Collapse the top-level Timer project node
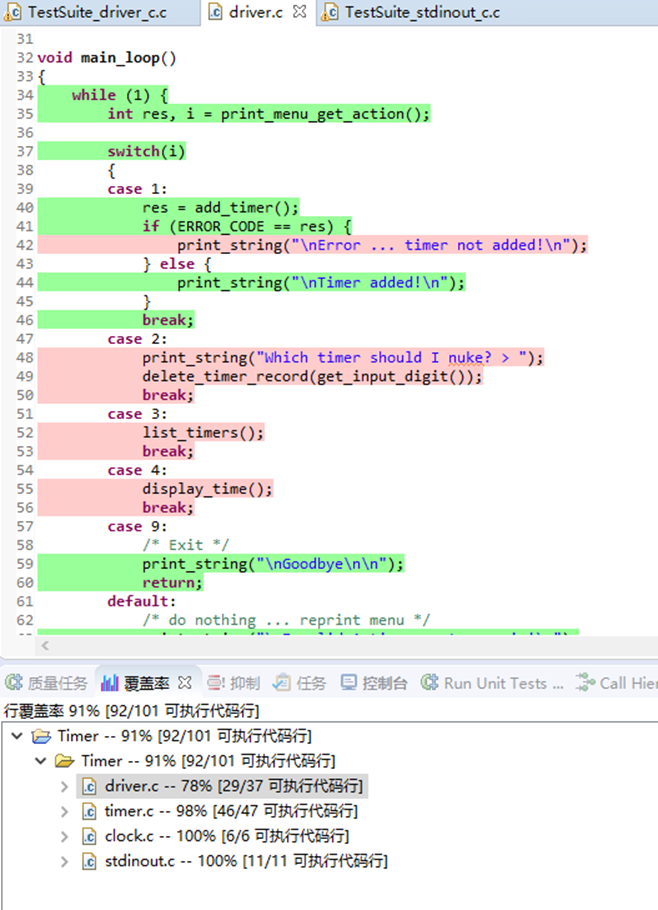Image resolution: width=658 pixels, height=910 pixels. click(17, 736)
